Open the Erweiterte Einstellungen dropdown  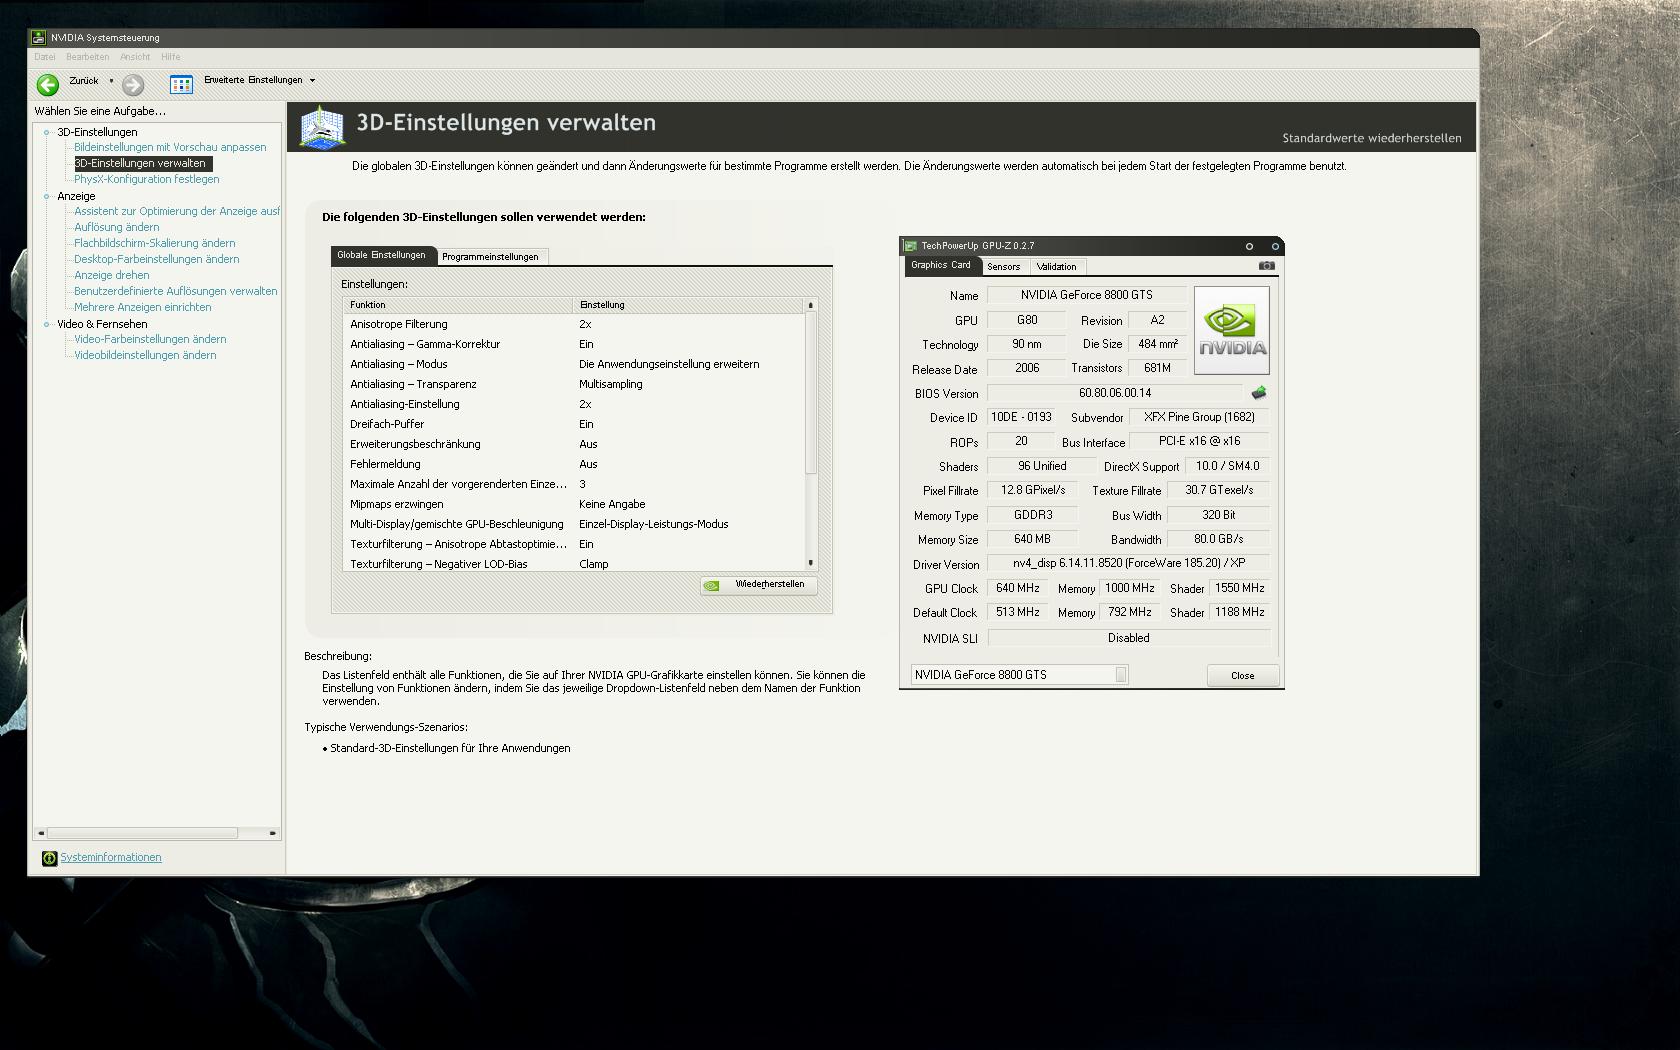click(312, 80)
